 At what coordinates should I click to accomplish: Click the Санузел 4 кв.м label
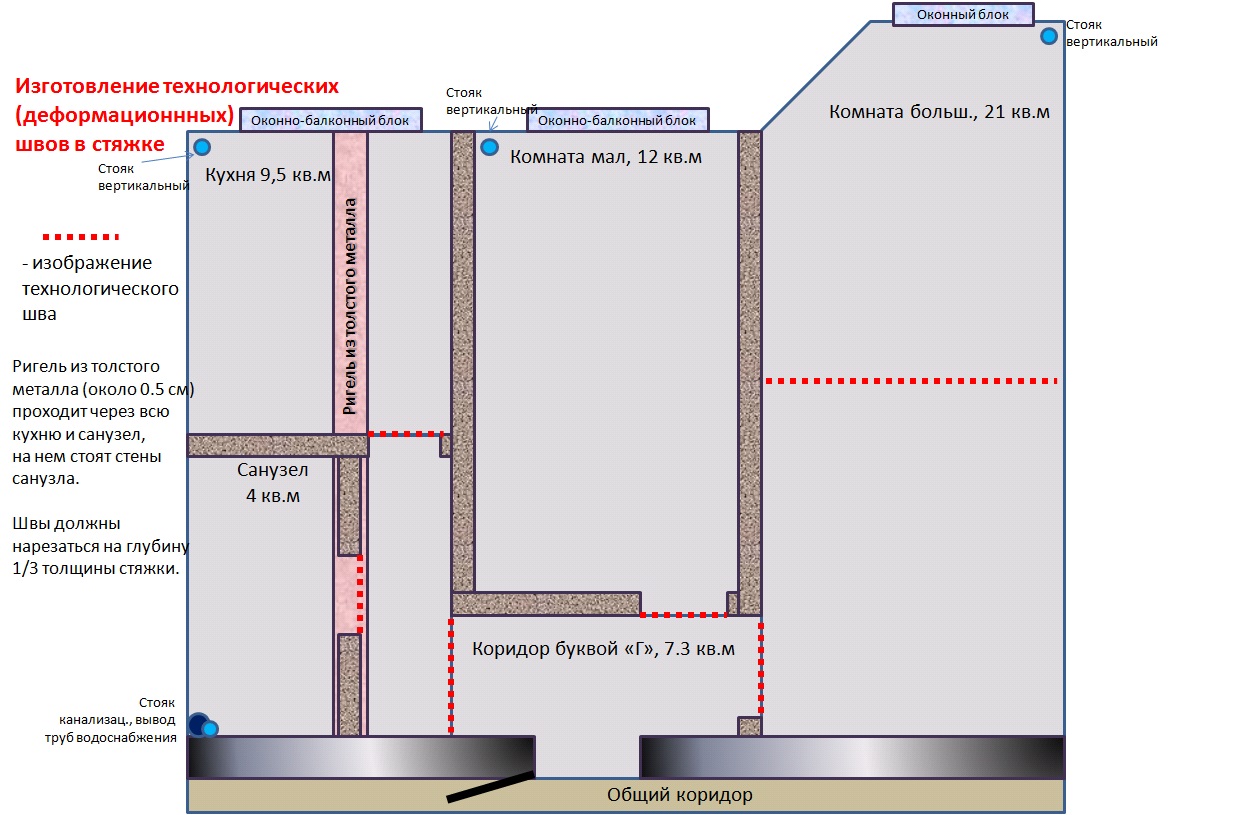coord(272,482)
